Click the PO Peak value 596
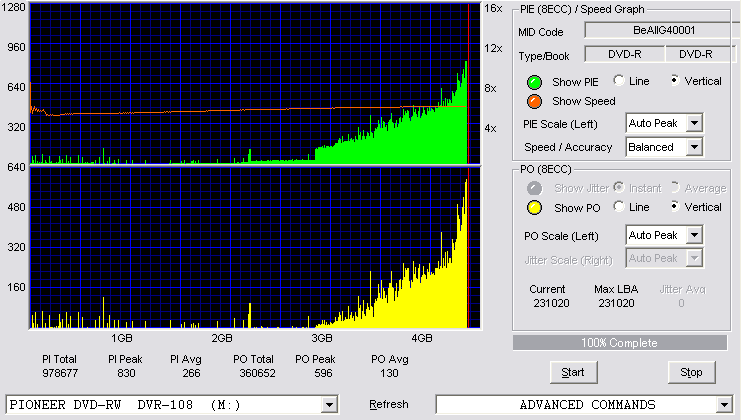This screenshot has height=420, width=742. tap(323, 374)
